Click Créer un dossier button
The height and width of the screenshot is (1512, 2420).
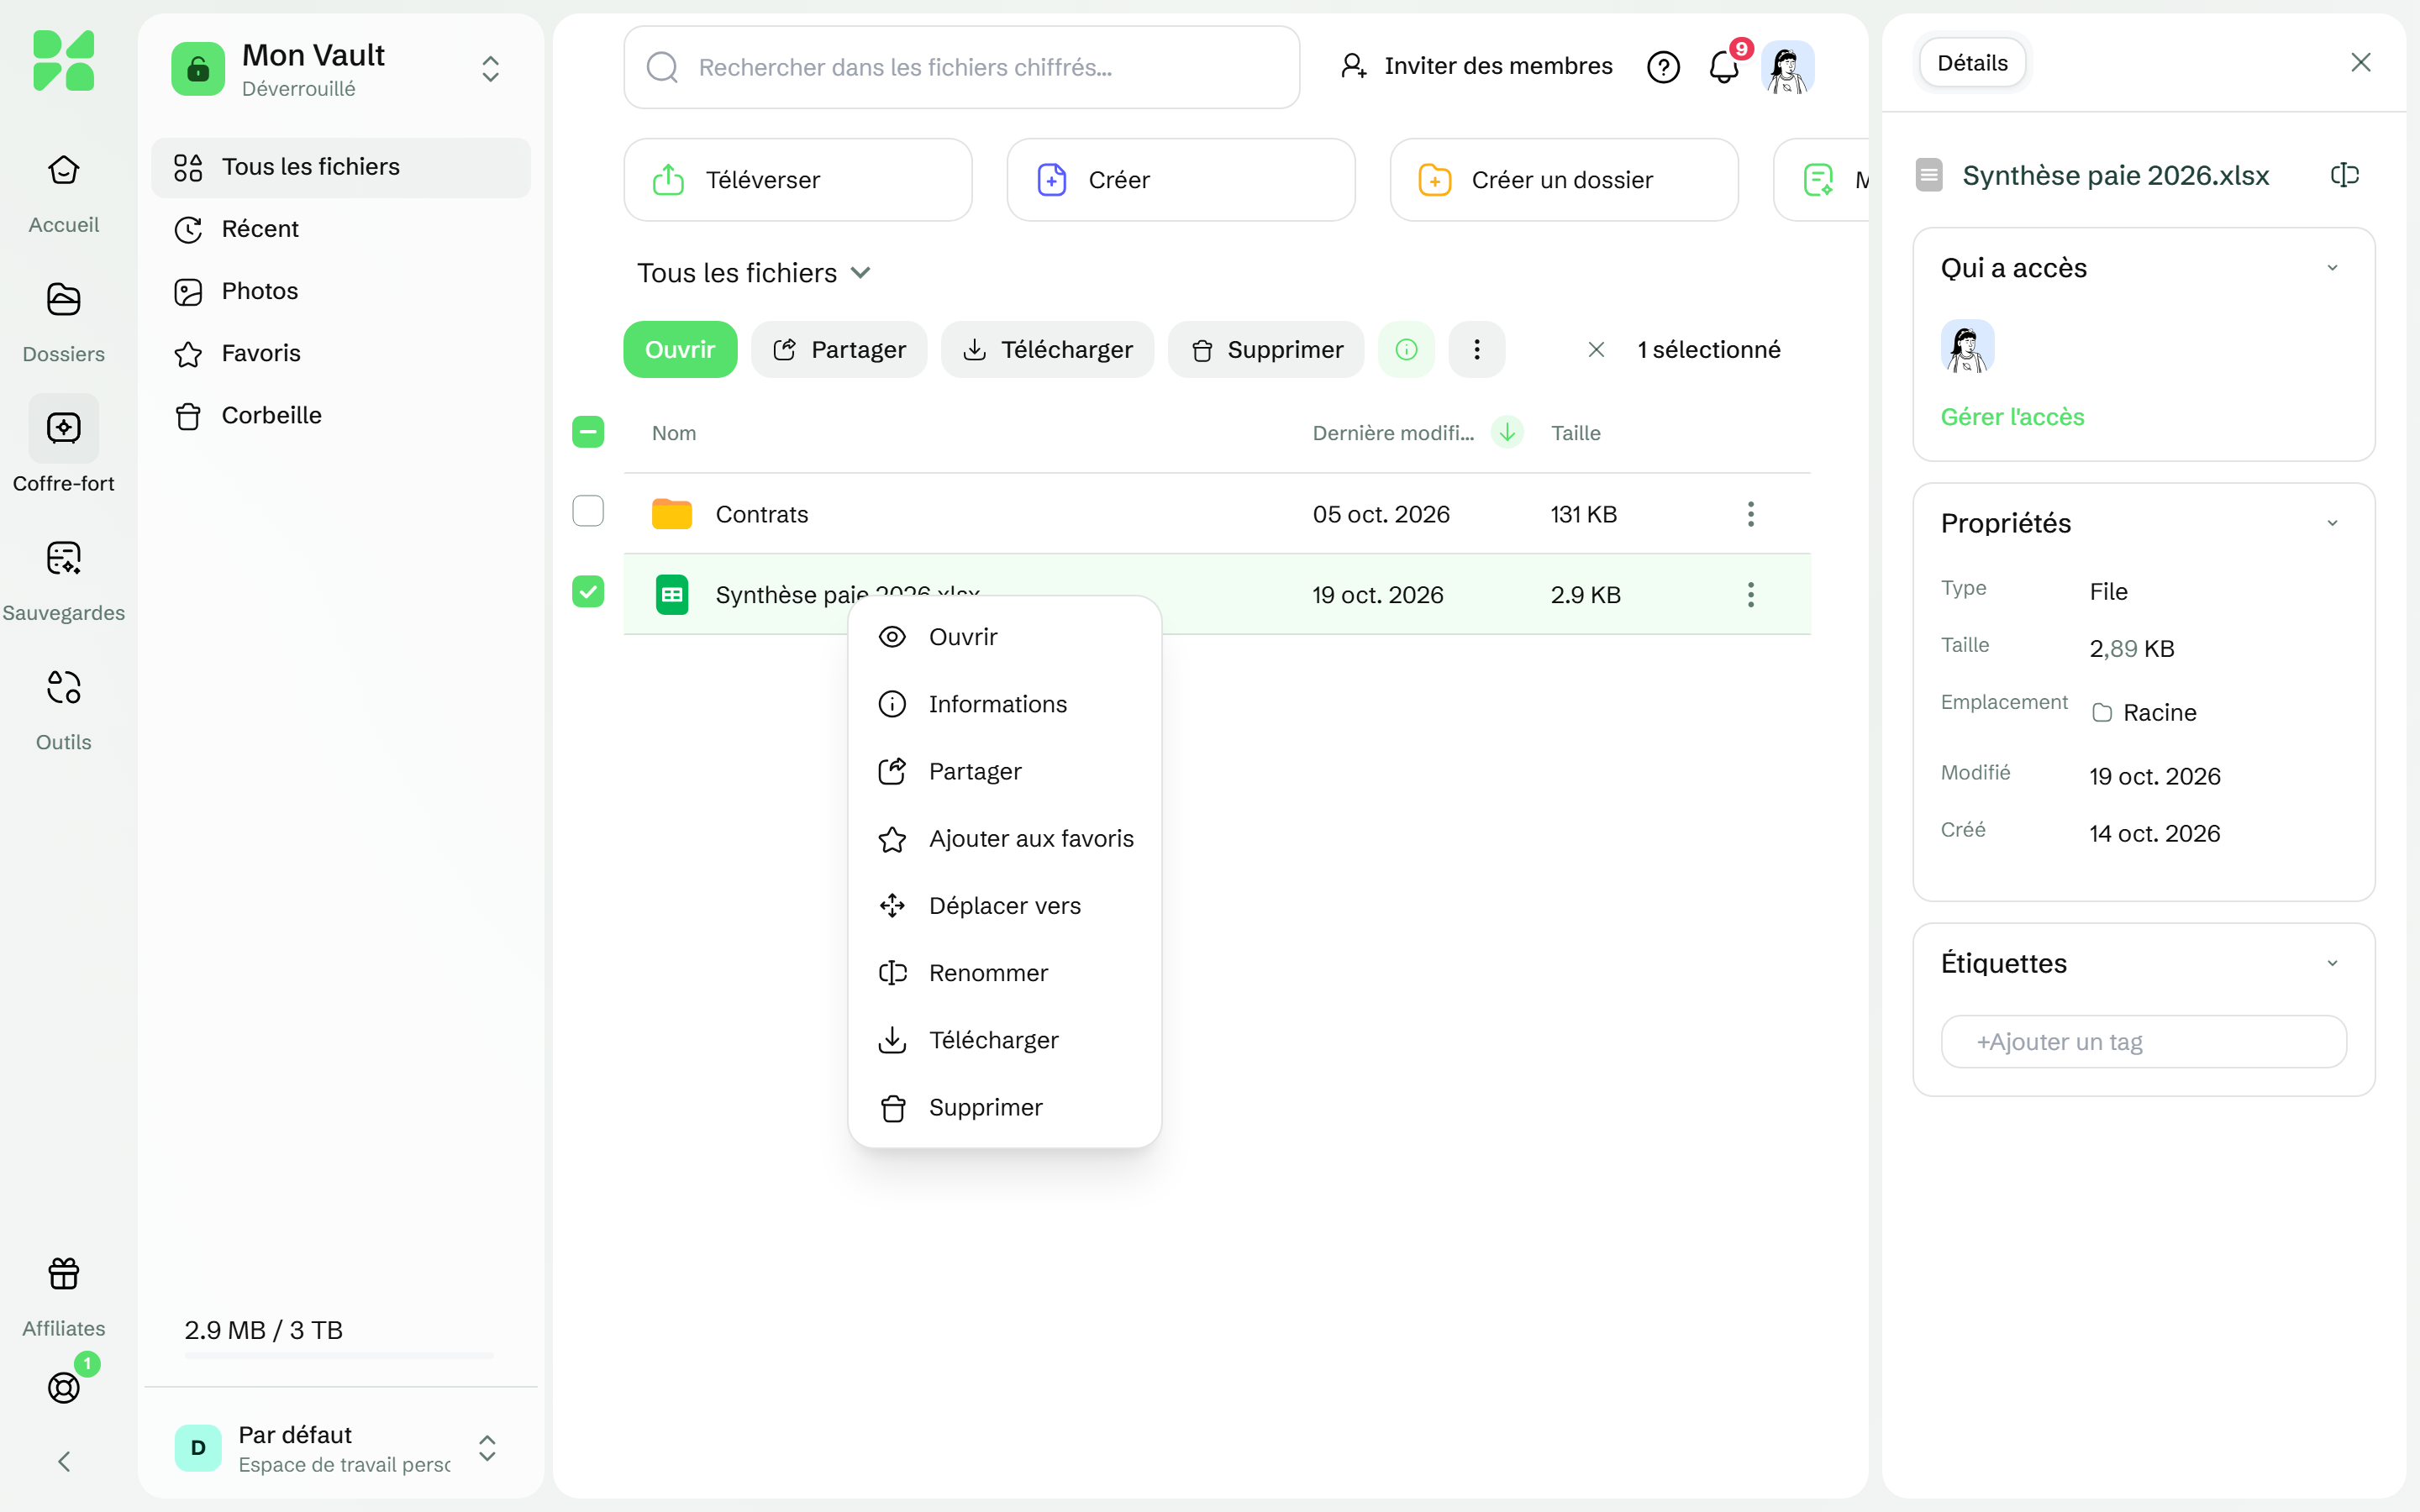click(1564, 180)
